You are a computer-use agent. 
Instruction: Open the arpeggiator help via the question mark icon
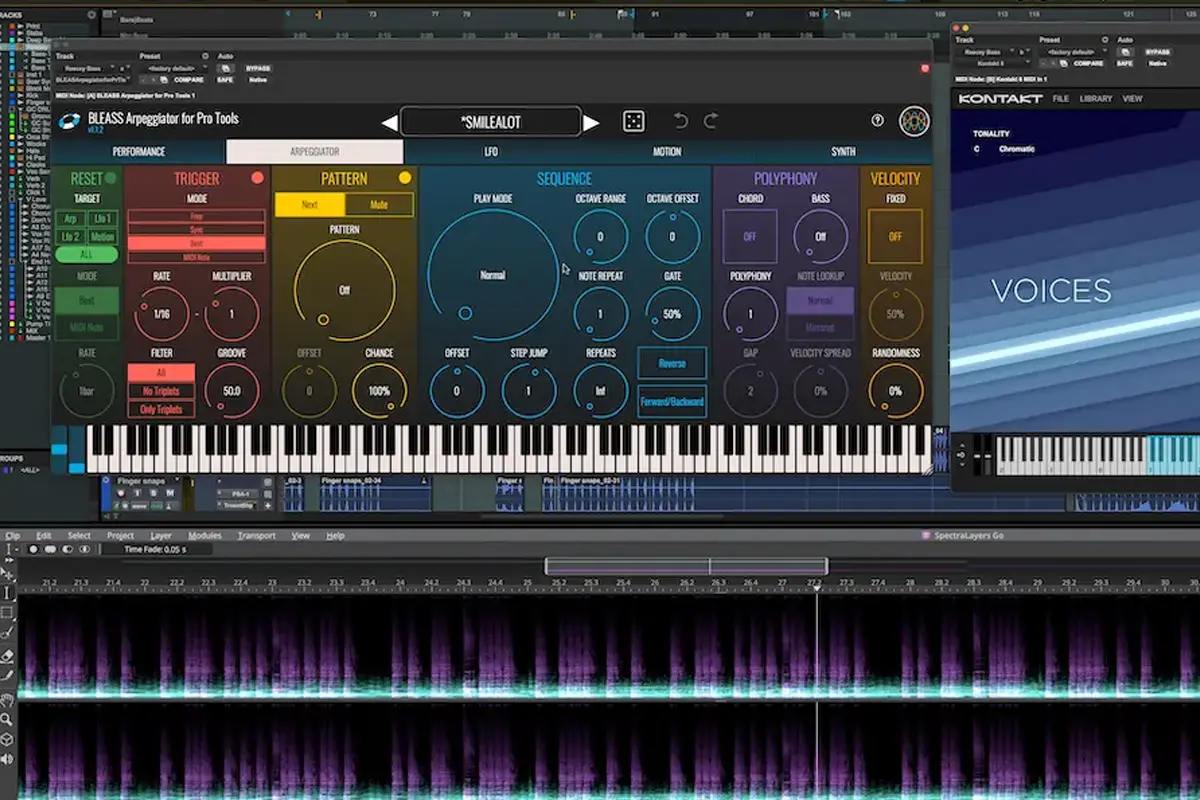[876, 120]
